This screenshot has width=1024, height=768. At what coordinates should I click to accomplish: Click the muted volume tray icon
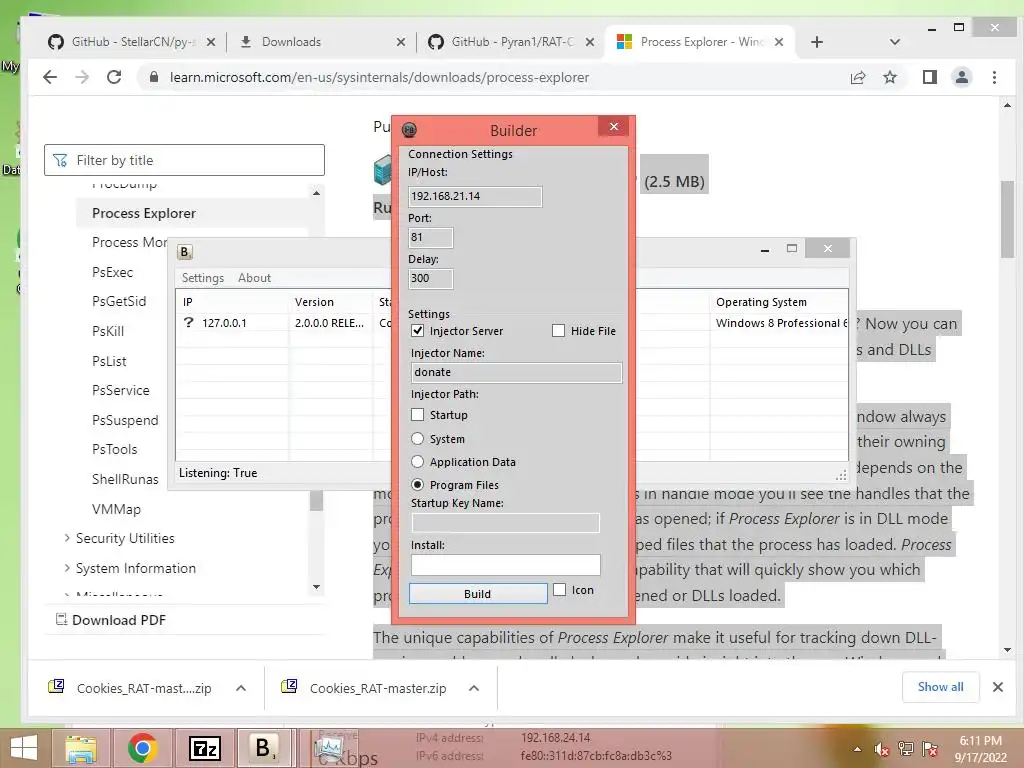point(882,749)
